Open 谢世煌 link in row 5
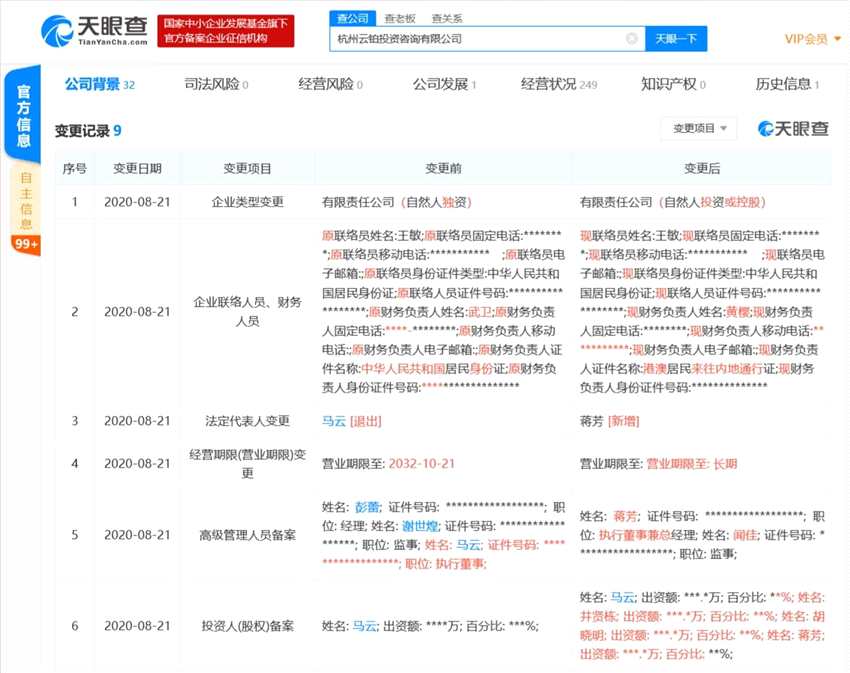 tap(420, 526)
